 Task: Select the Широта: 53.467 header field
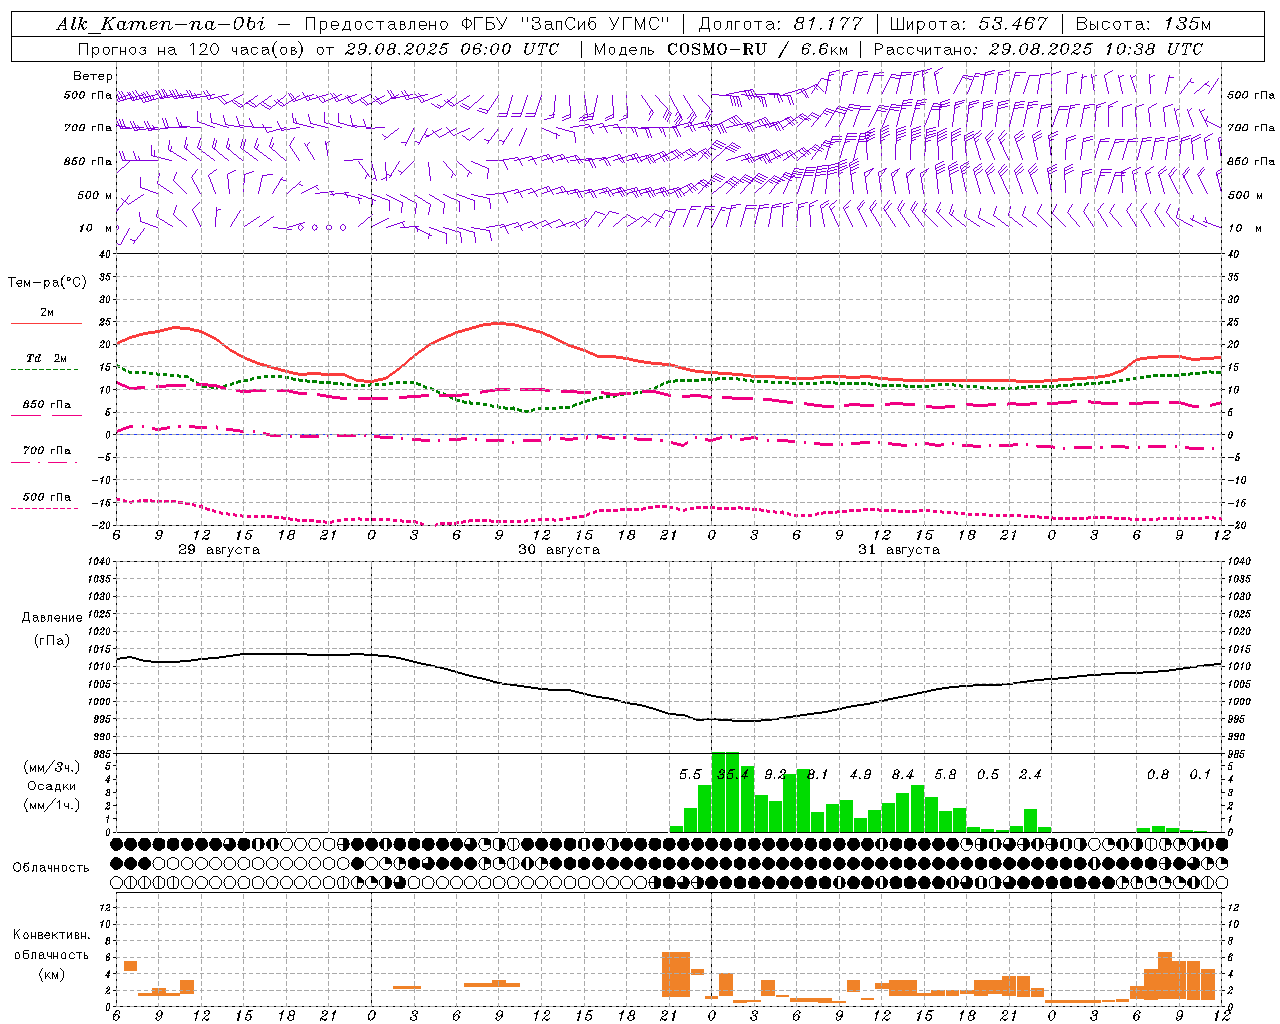point(968,23)
